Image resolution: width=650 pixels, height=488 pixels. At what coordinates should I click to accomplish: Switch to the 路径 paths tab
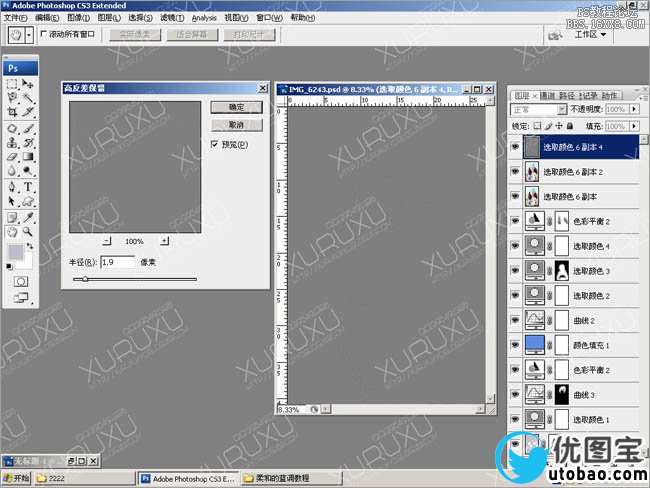pos(567,95)
